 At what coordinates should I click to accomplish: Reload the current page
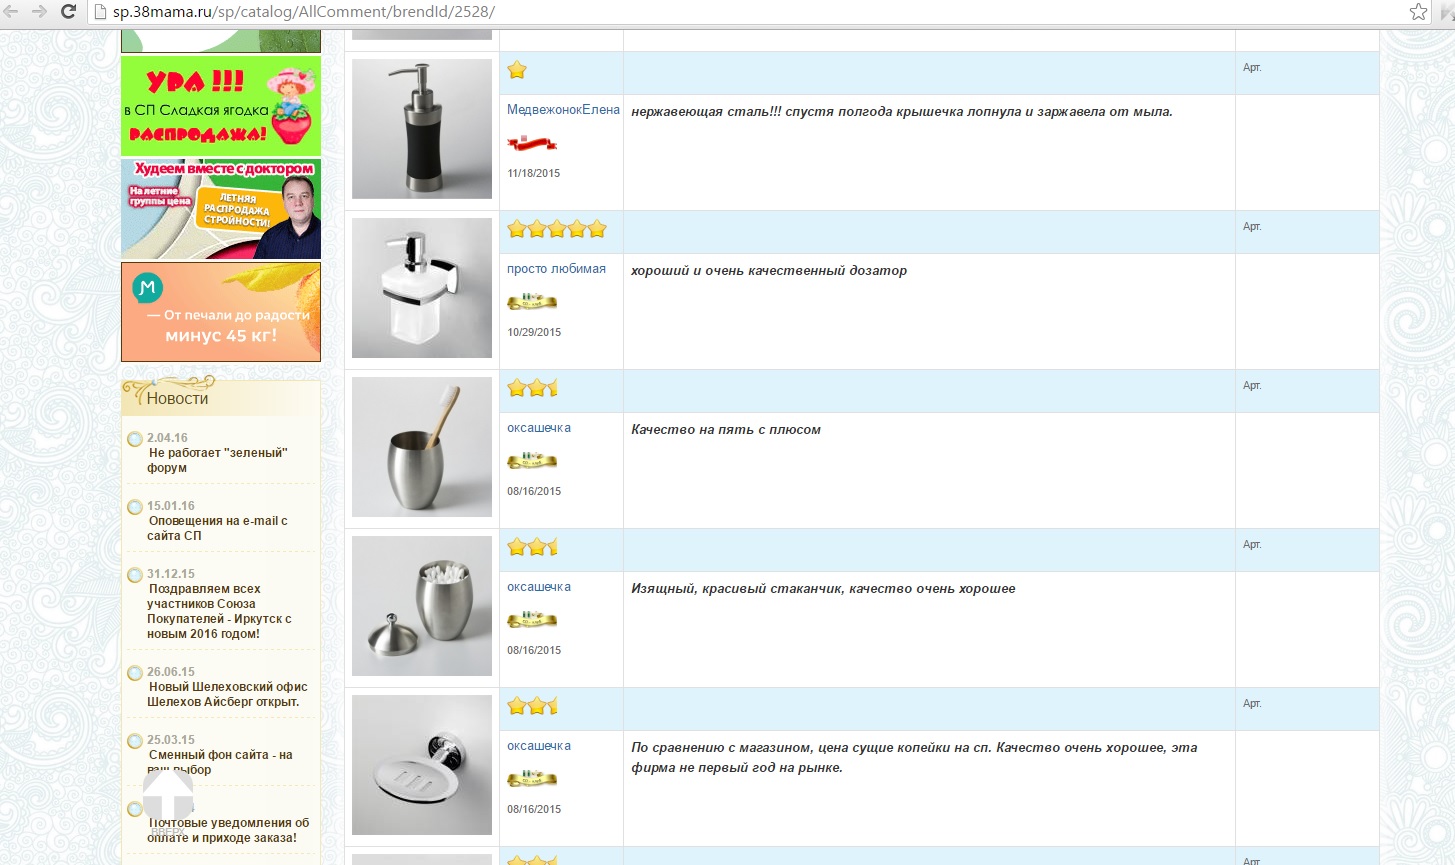click(x=68, y=11)
